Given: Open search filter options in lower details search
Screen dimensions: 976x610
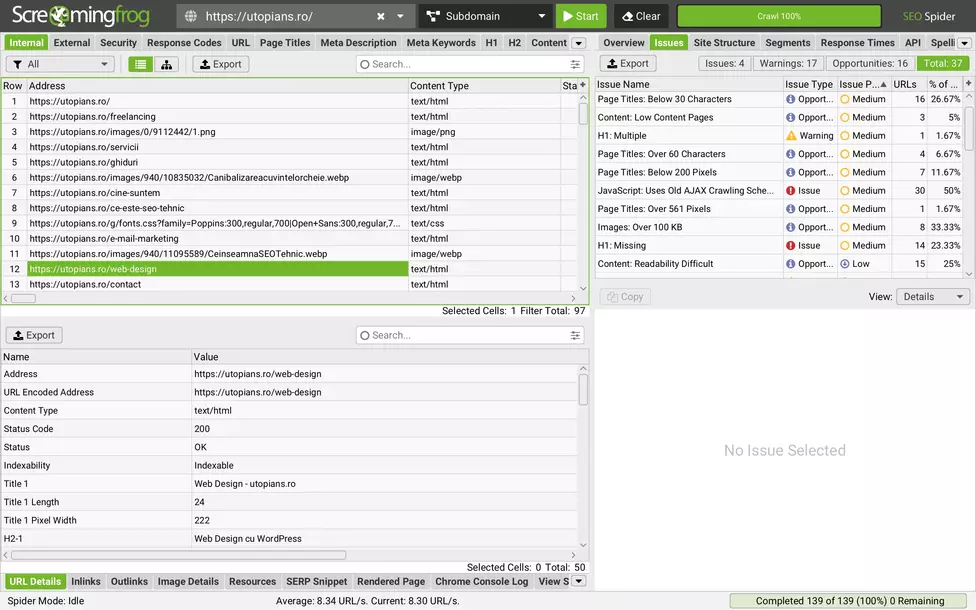Looking at the screenshot, I should pos(575,335).
